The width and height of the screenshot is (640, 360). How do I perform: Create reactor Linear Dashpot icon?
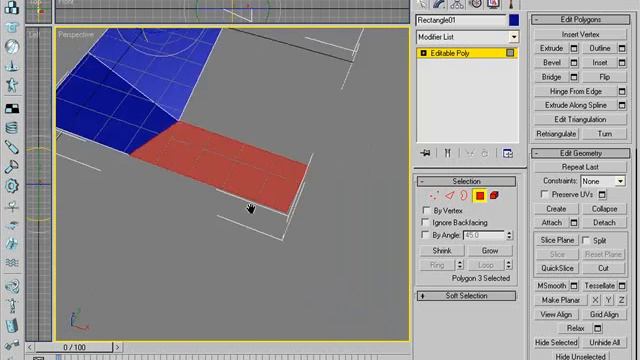[12, 147]
